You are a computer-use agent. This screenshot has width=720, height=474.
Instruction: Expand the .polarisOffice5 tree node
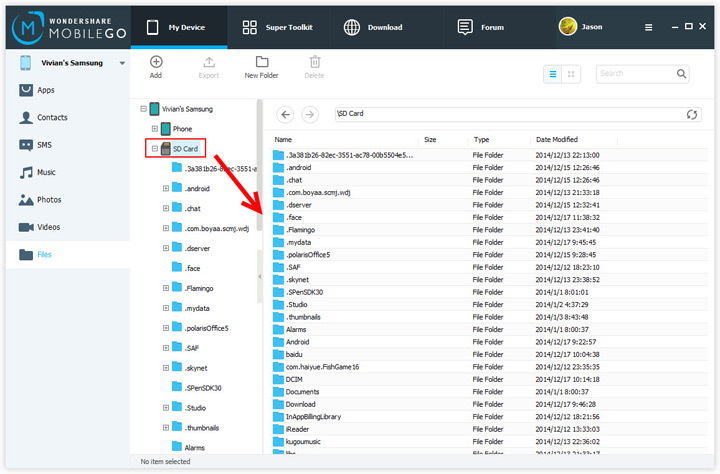coord(166,328)
